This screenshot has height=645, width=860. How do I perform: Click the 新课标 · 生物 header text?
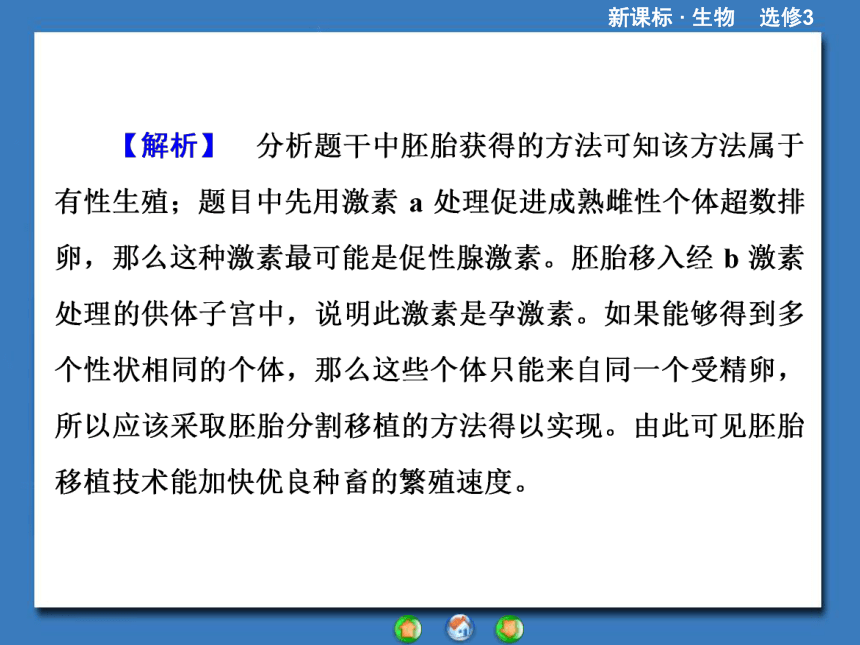click(671, 17)
